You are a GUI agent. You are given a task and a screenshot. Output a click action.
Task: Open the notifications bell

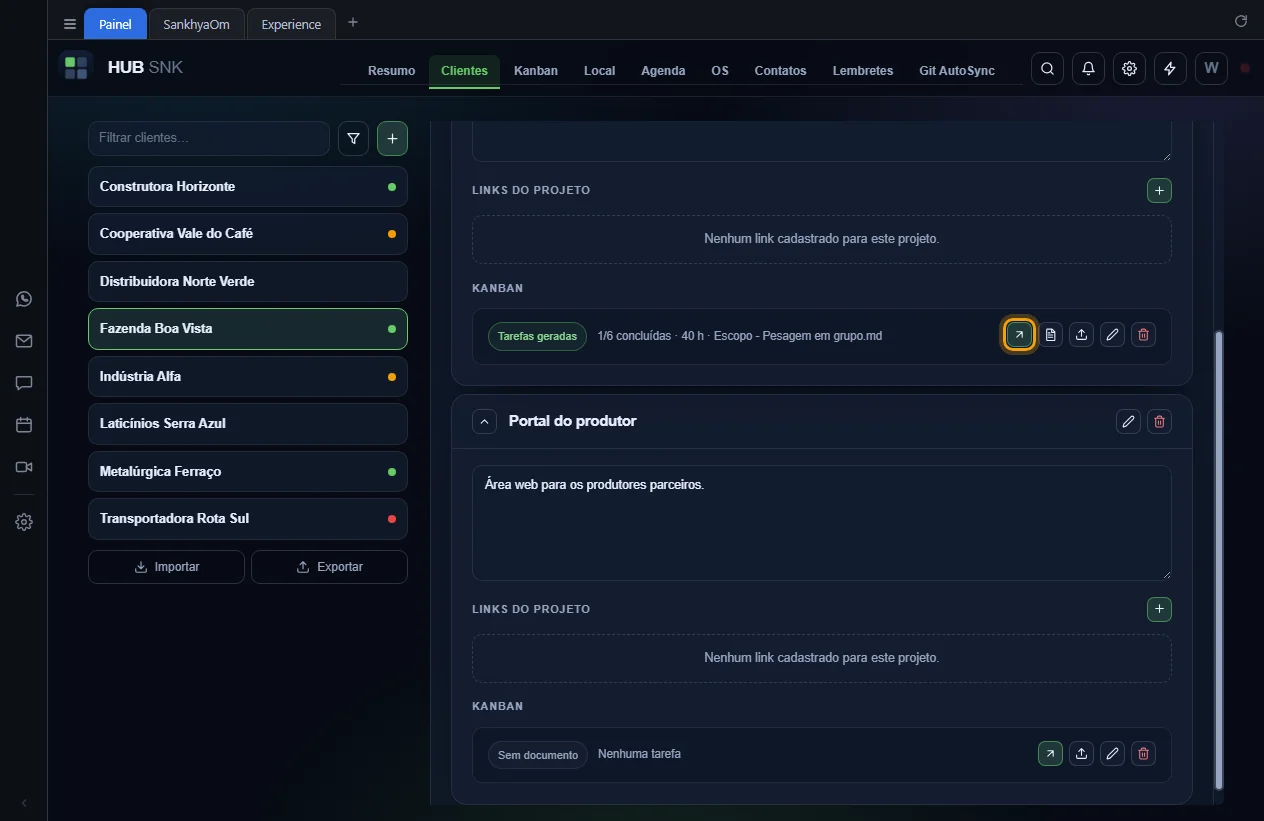[x=1088, y=69]
